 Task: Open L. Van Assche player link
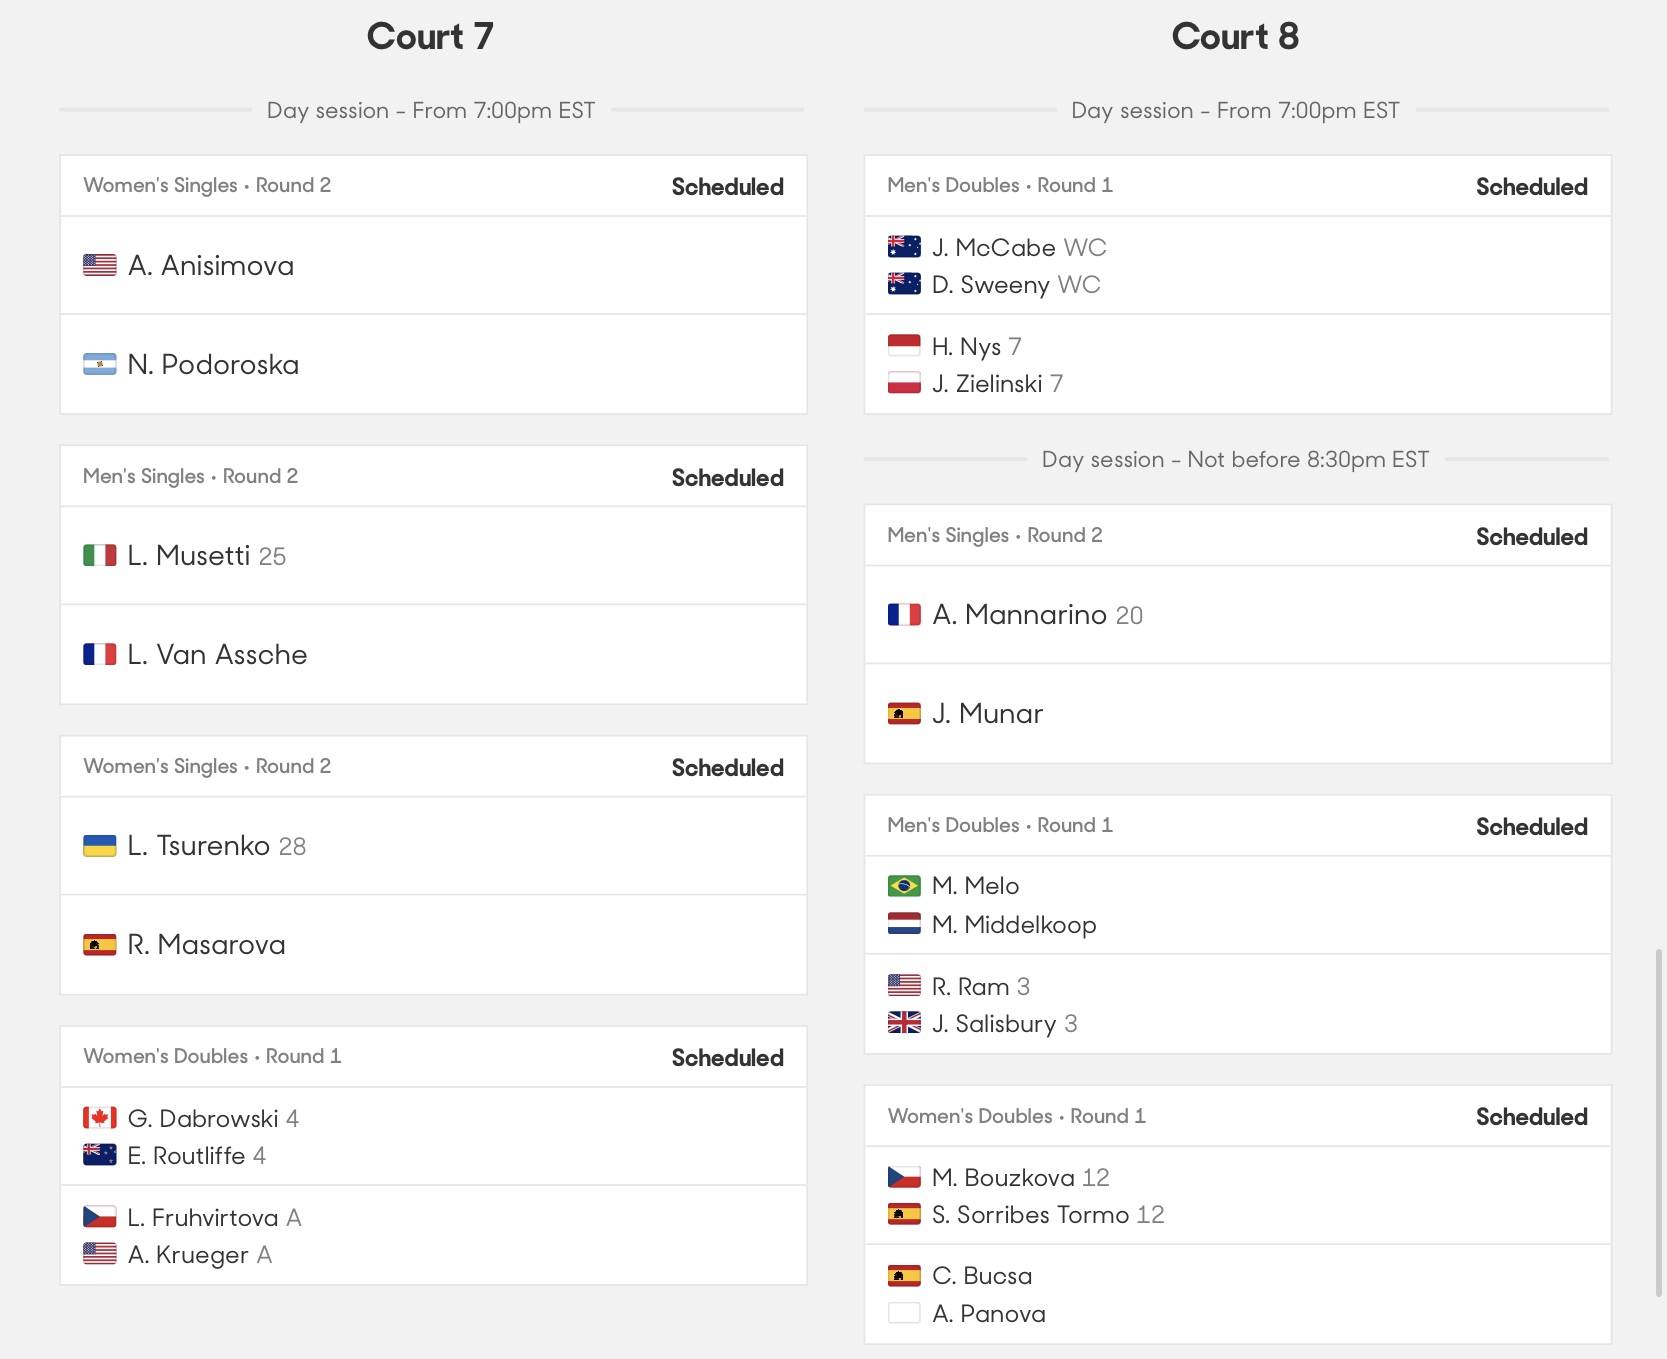point(217,654)
